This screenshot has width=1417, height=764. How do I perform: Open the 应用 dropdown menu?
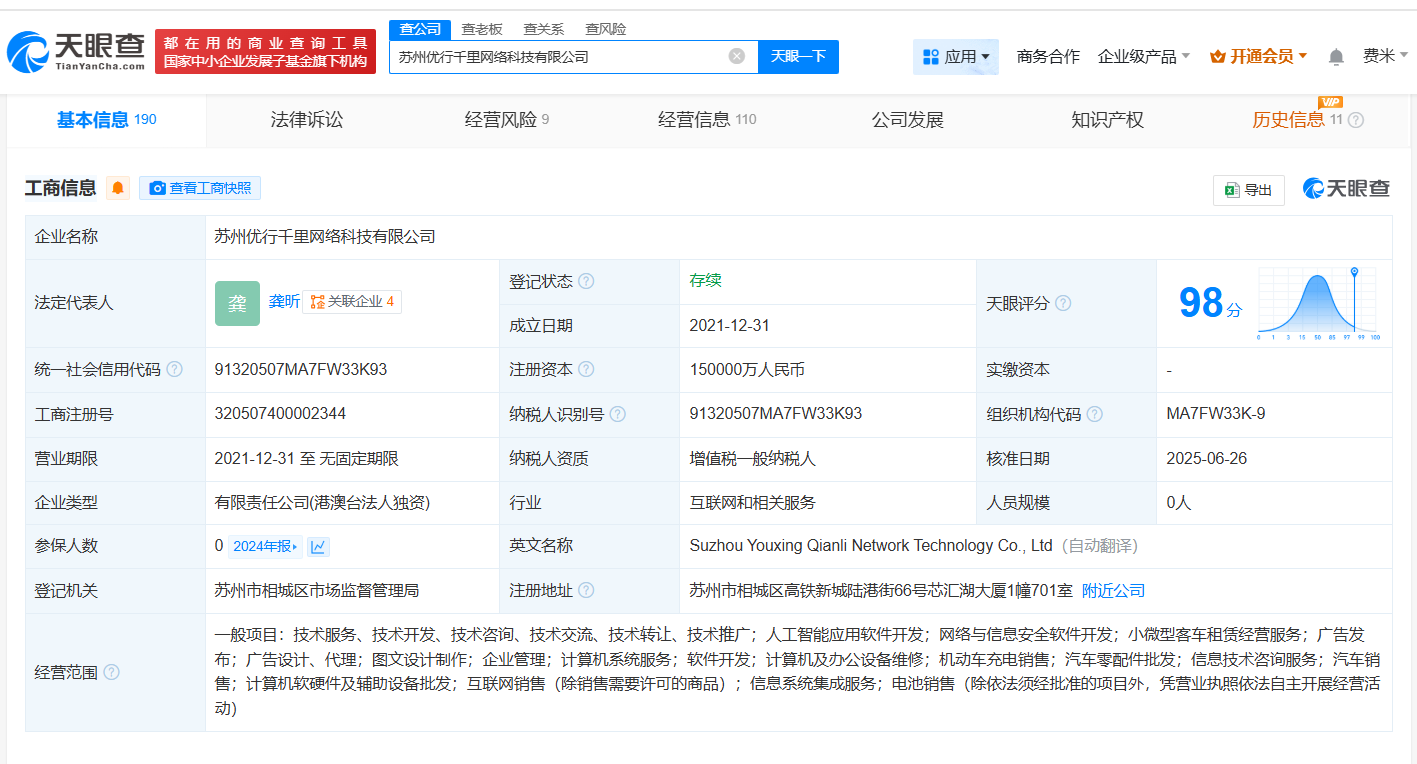956,57
